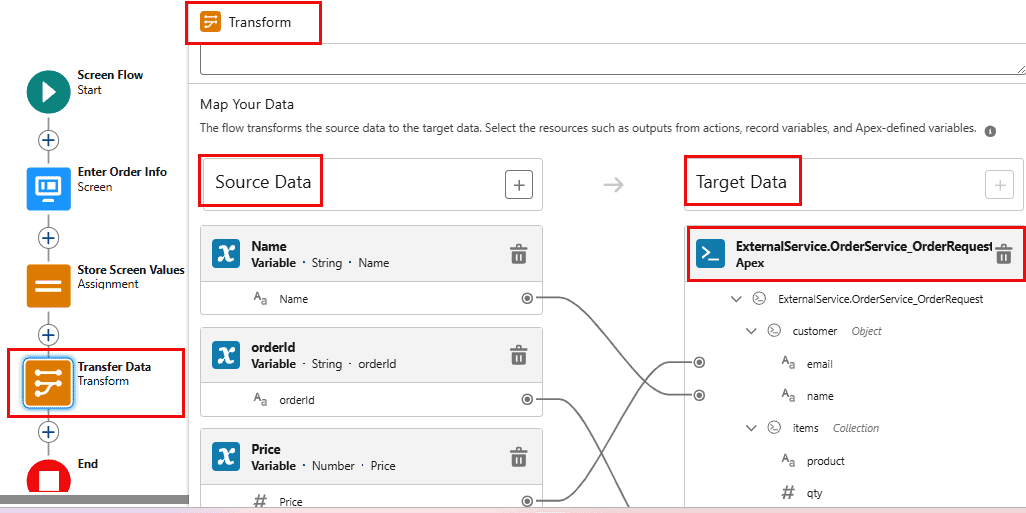Screen dimensions: 1026x513
Task: Add element below Enter Order Info
Action: point(48,238)
